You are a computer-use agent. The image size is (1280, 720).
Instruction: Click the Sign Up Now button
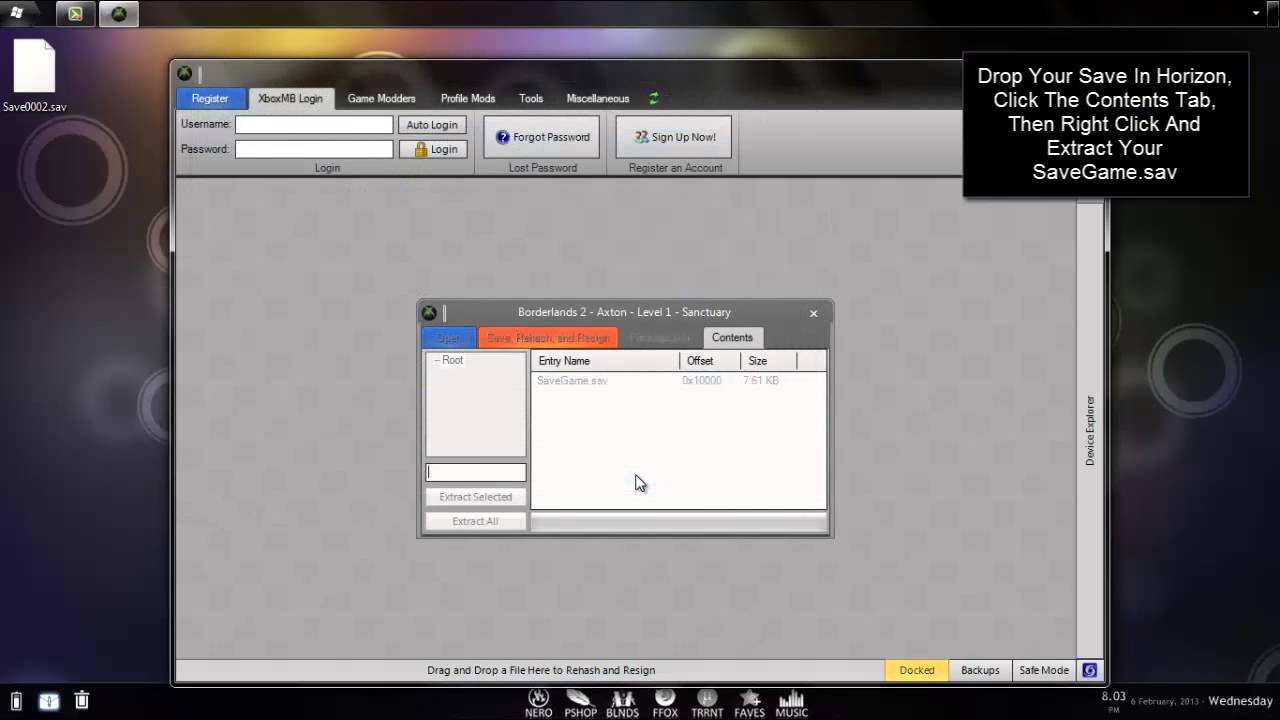pyautogui.click(x=674, y=137)
